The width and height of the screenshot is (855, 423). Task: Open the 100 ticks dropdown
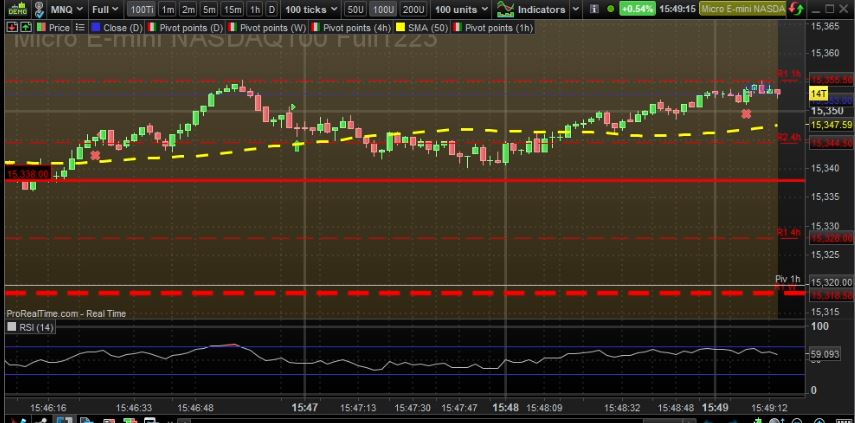pos(311,9)
